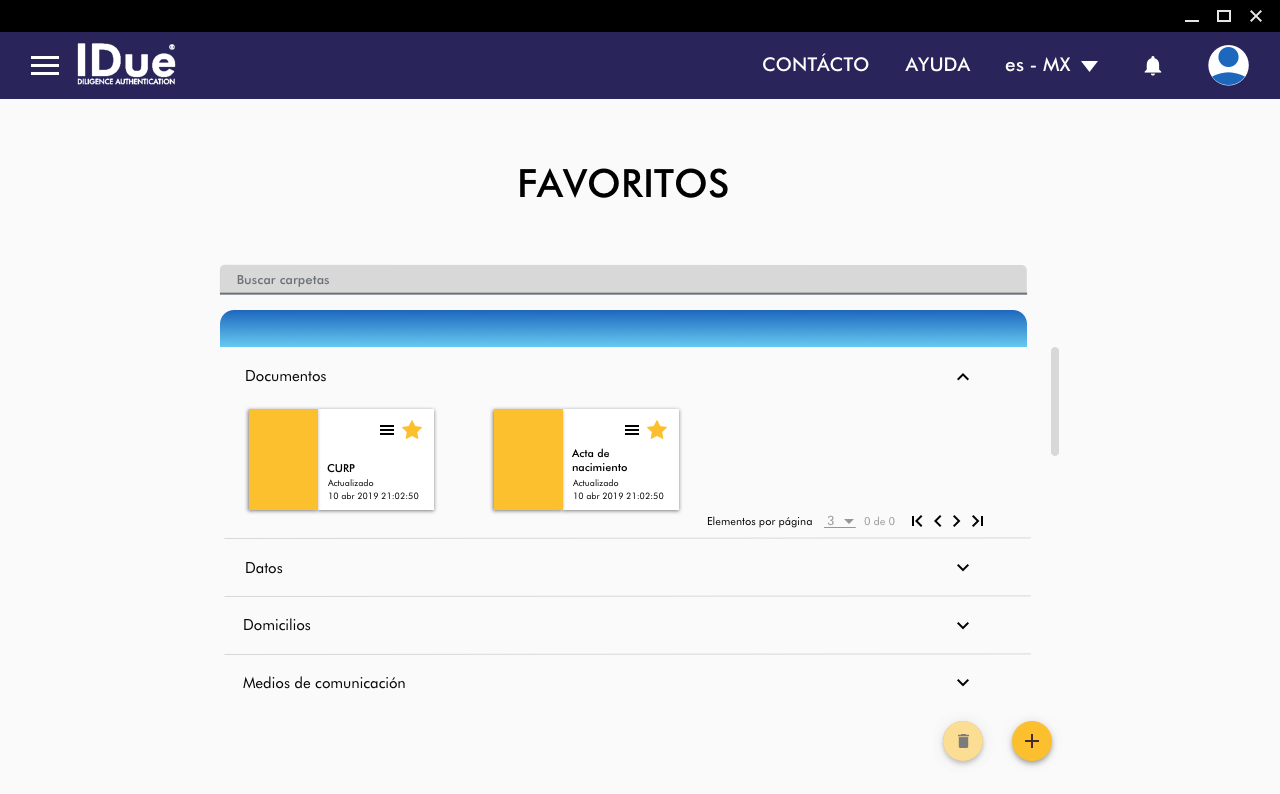
Task: Go to the last page of results
Action: pyautogui.click(x=978, y=521)
